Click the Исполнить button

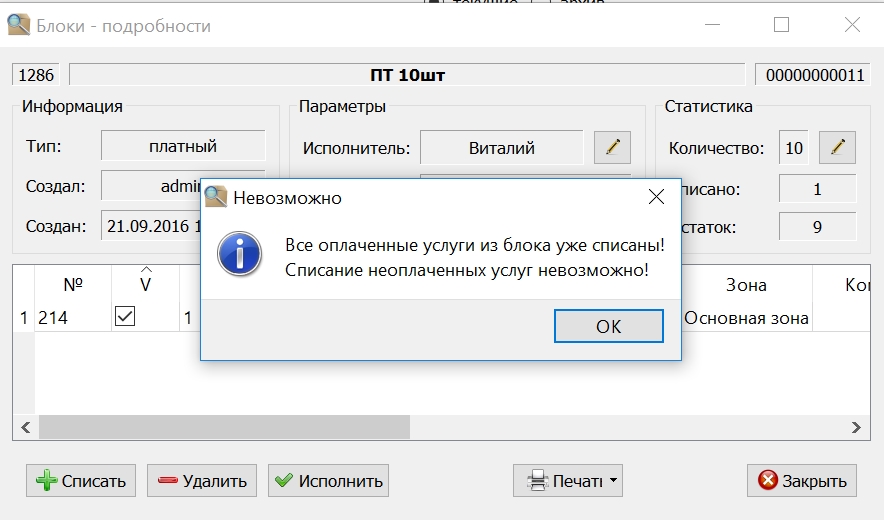pos(328,481)
